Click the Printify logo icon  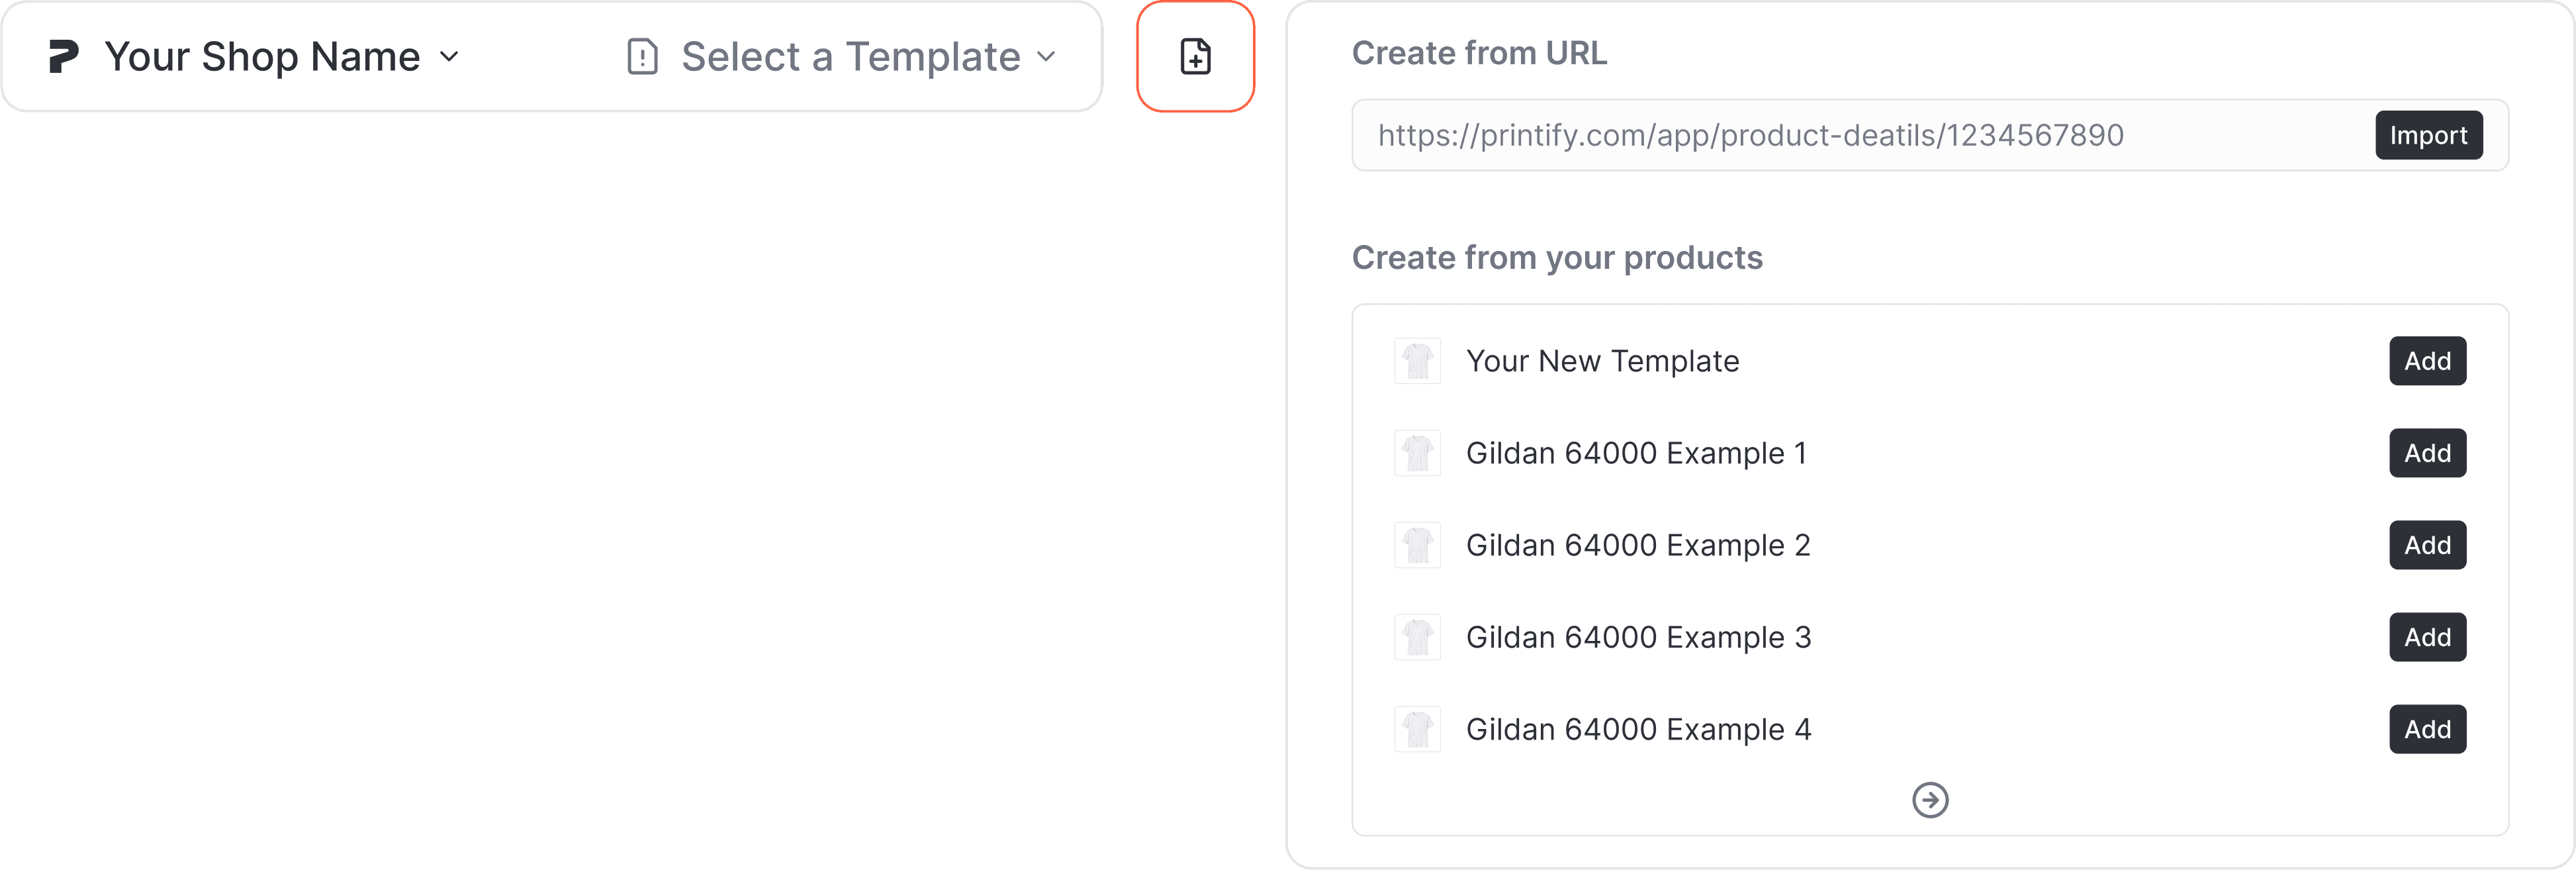(63, 56)
